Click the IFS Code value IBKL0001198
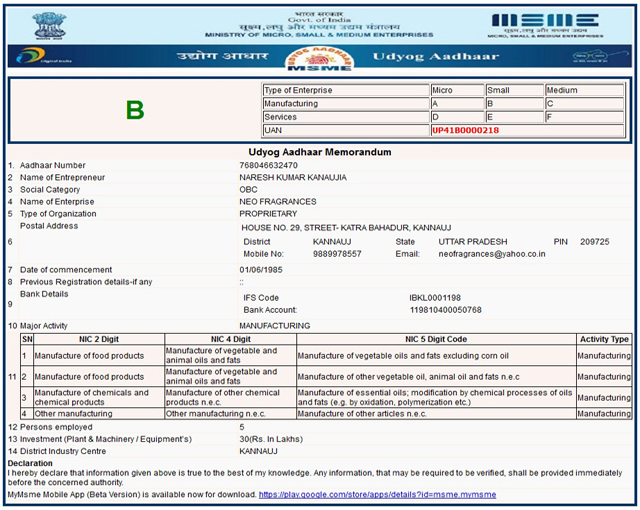Image resolution: width=640 pixels, height=510 pixels. coord(436,298)
